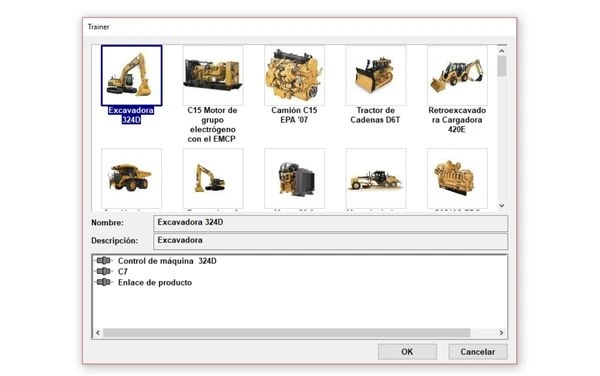Screen dimensions: 600x376
Task: Click the ECM icon beside Control de máquina 324D
Action: coord(104,260)
